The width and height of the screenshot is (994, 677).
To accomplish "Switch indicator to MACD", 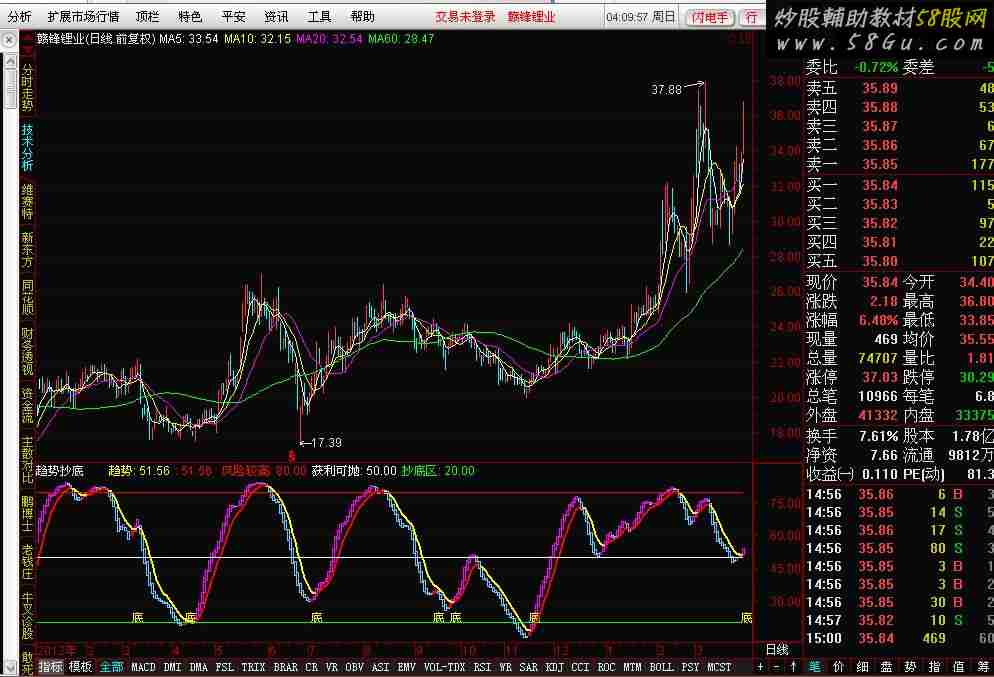I will [143, 667].
